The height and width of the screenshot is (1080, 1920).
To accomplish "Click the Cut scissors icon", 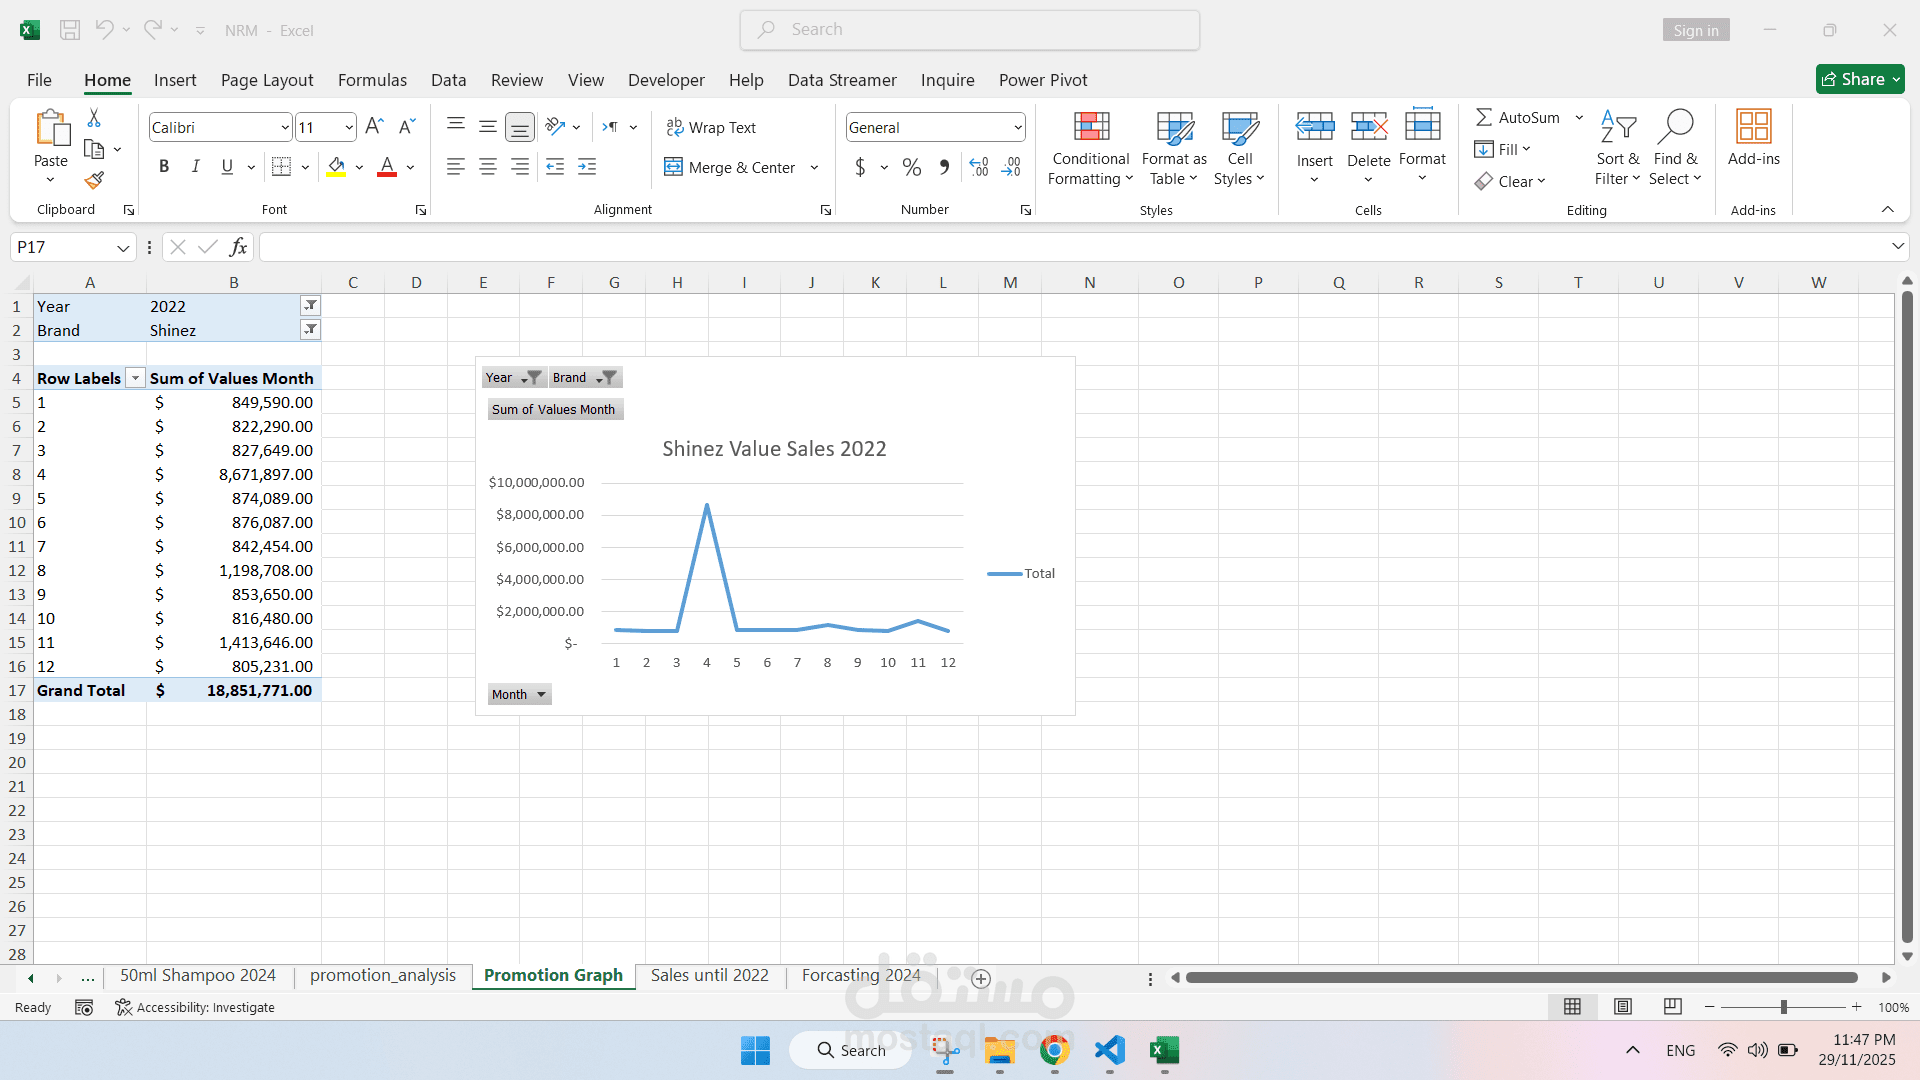I will [x=94, y=118].
